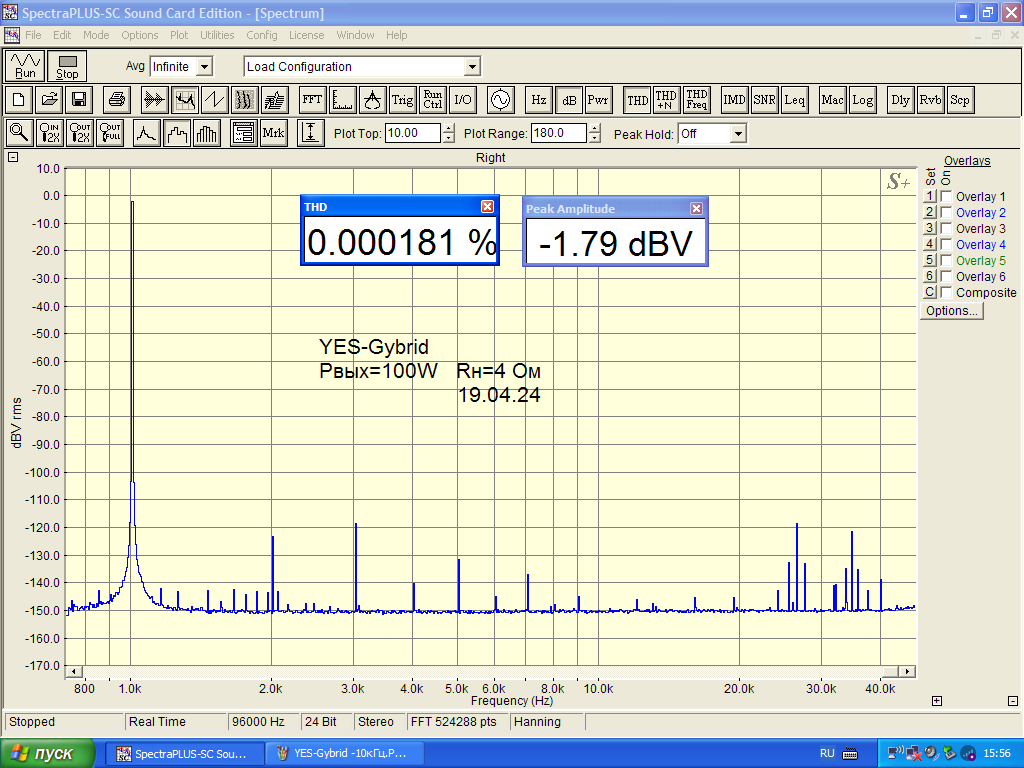
Task: Open the I/O settings button
Action: 462,100
